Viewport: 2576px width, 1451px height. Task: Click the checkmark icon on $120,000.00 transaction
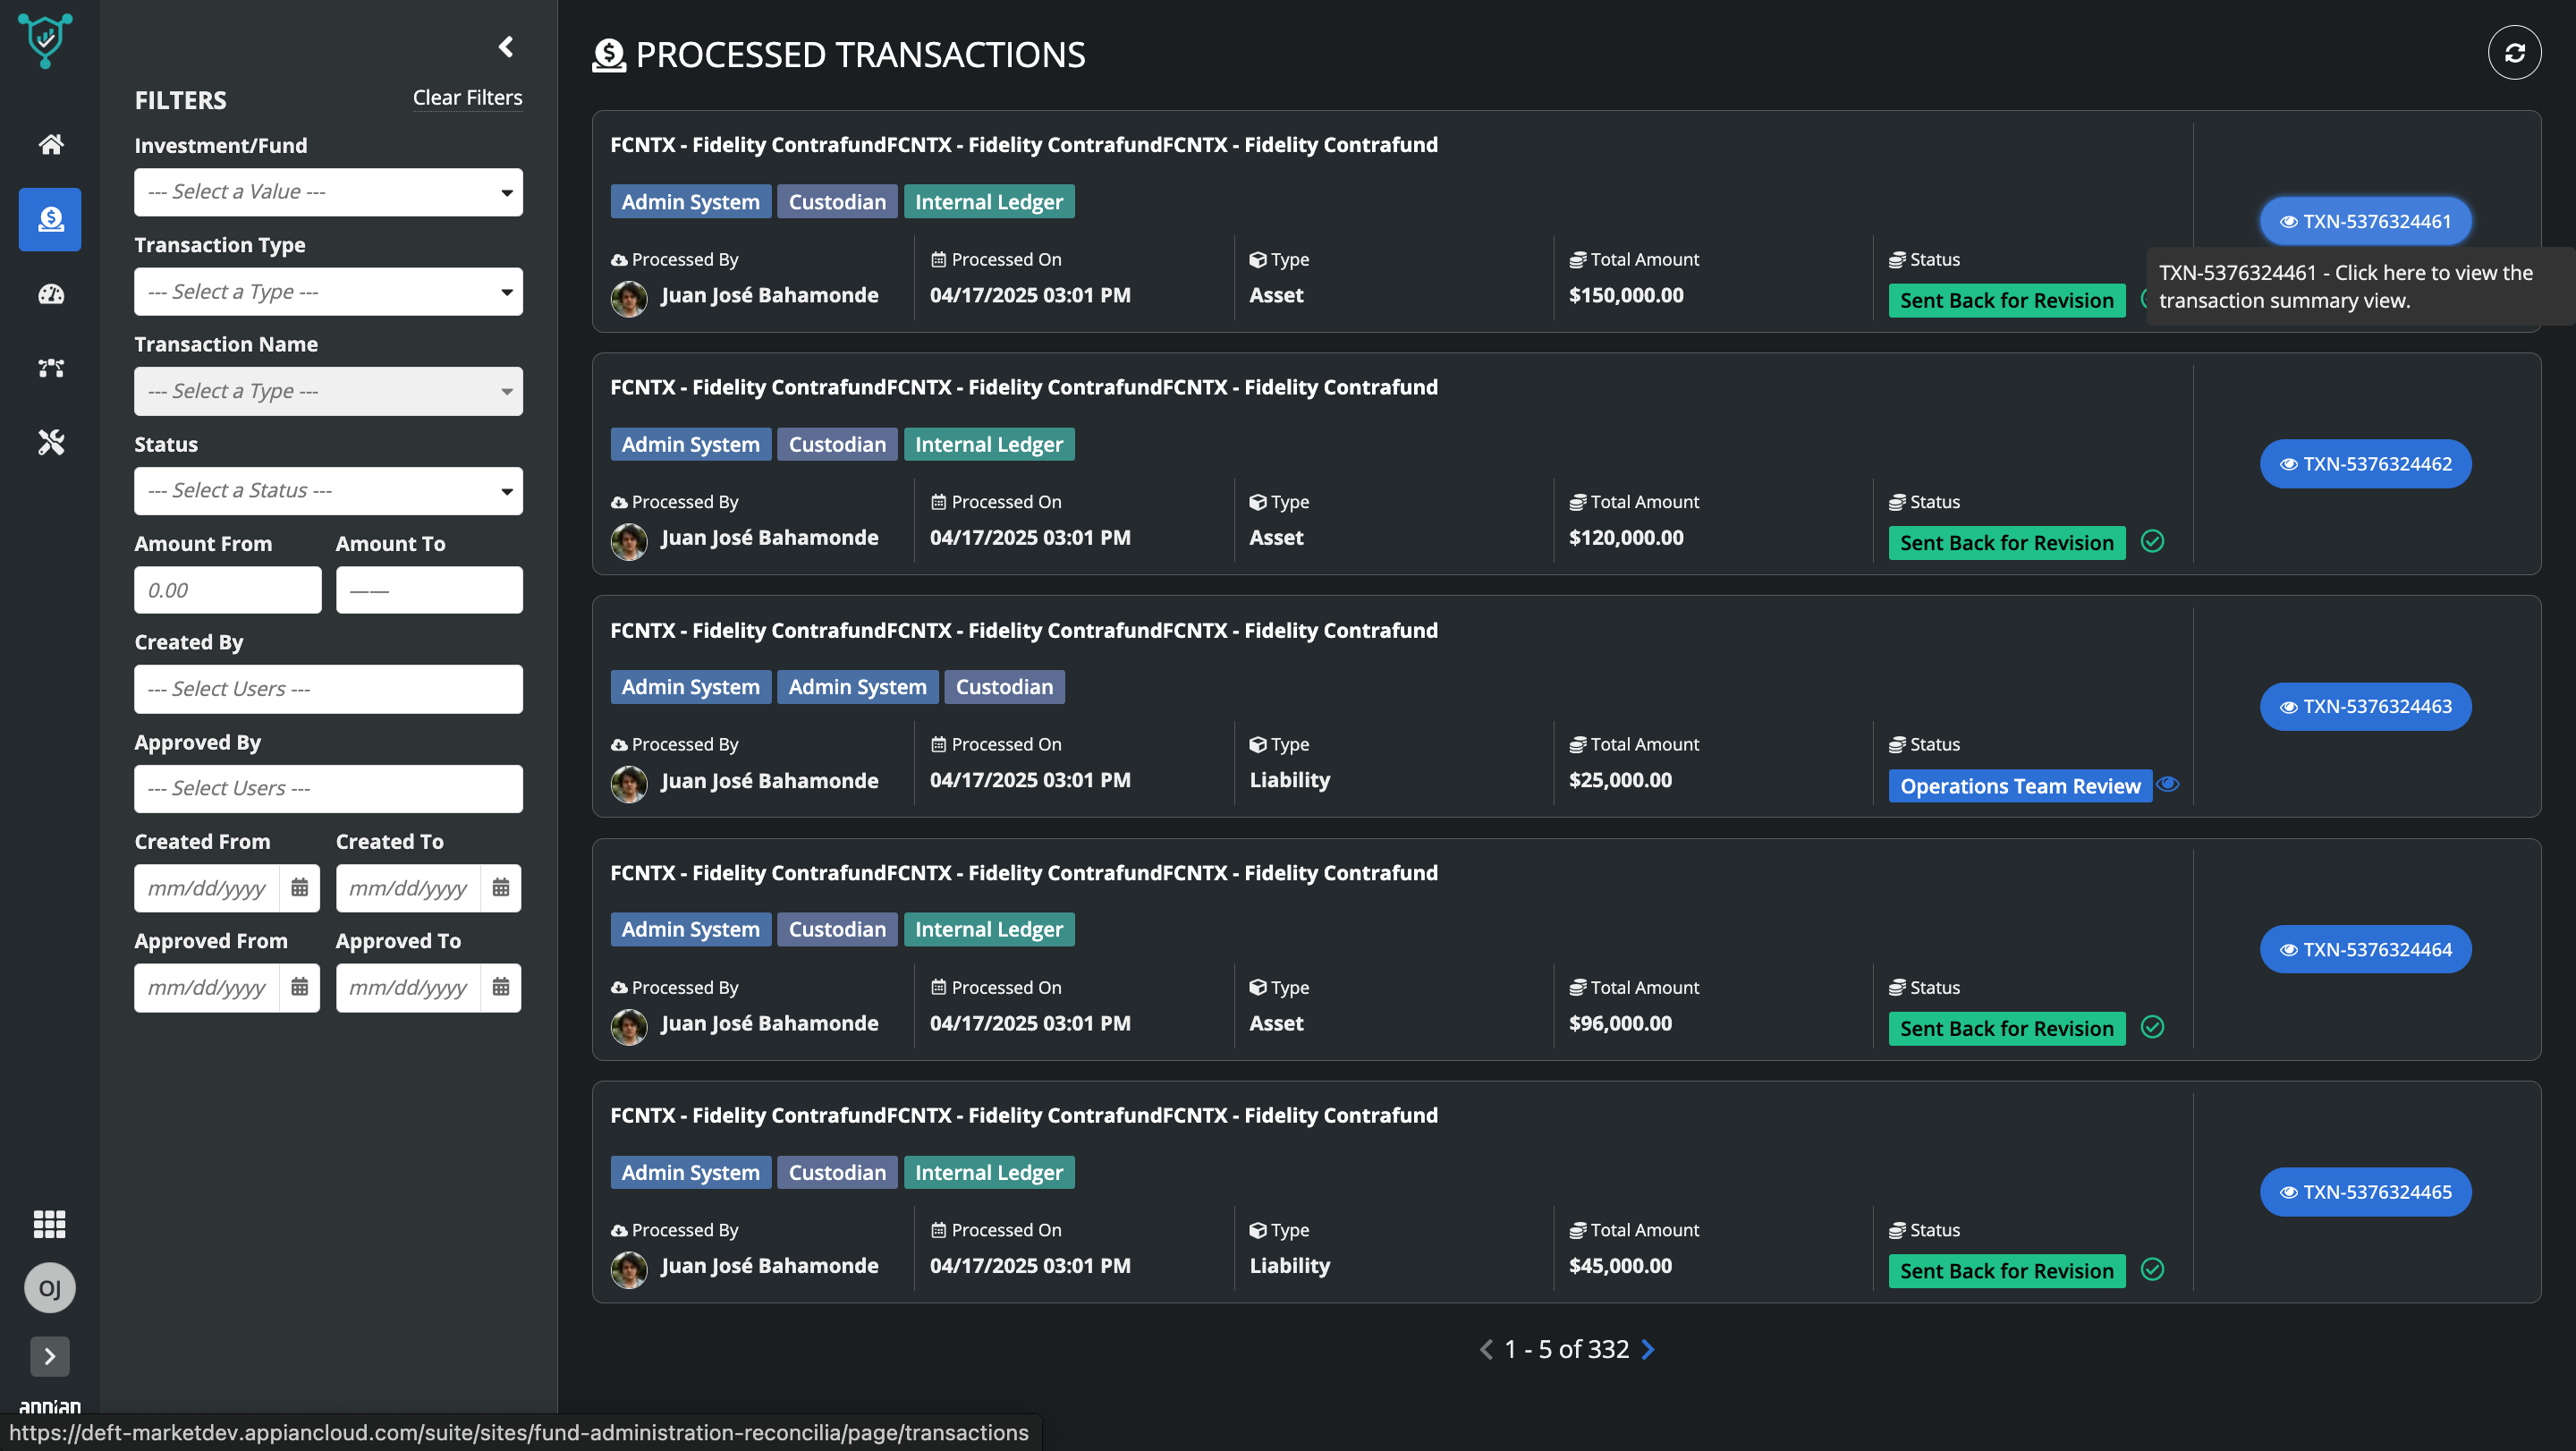coord(2153,542)
